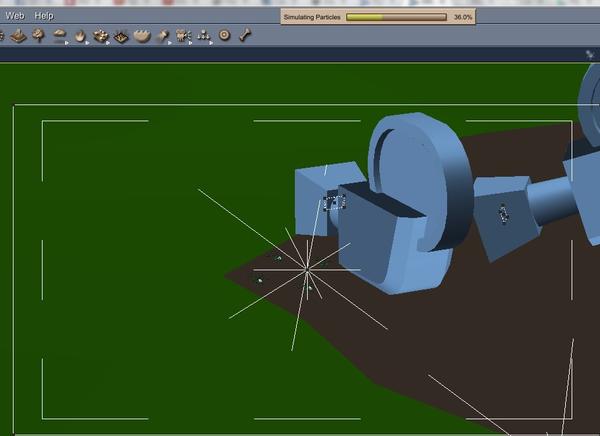
Task: Open the Web menu
Action: [15, 16]
